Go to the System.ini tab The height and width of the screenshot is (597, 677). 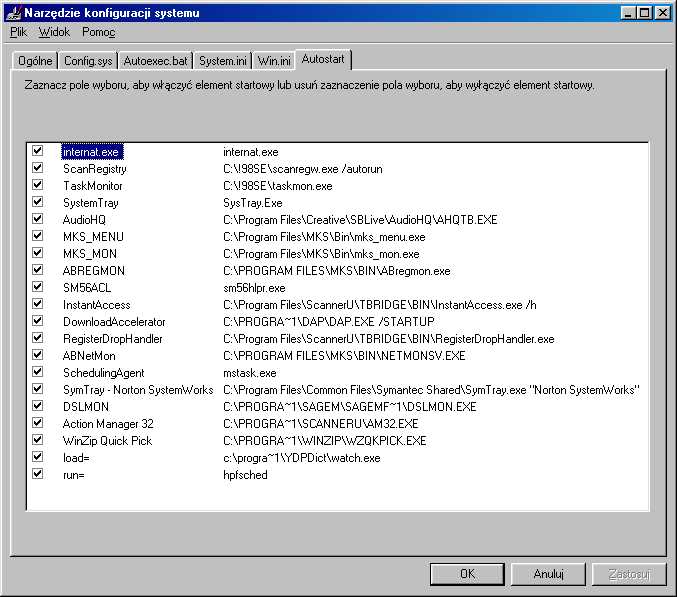(x=221, y=61)
